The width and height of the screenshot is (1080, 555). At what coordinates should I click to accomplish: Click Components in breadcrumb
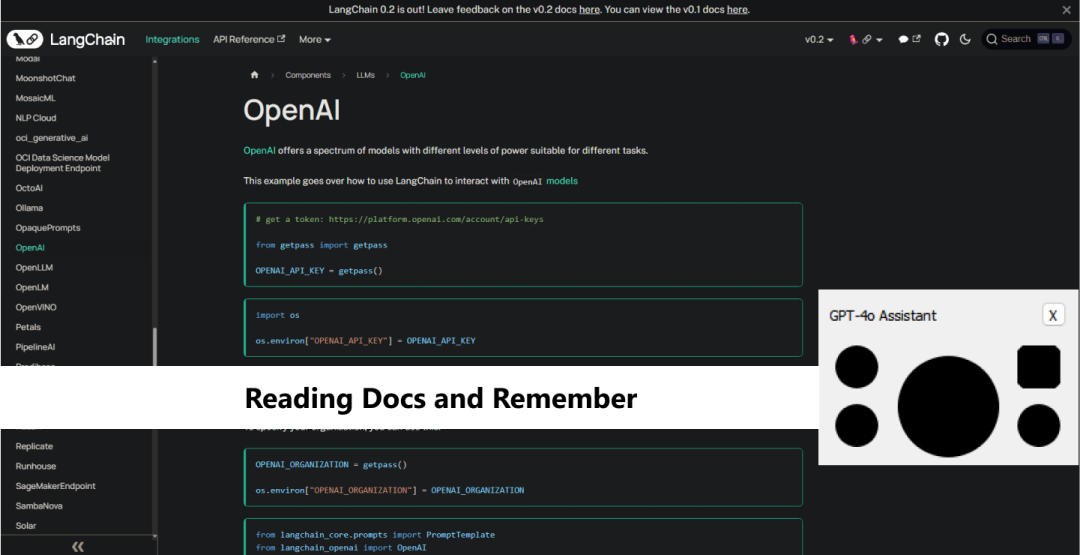pyautogui.click(x=308, y=75)
